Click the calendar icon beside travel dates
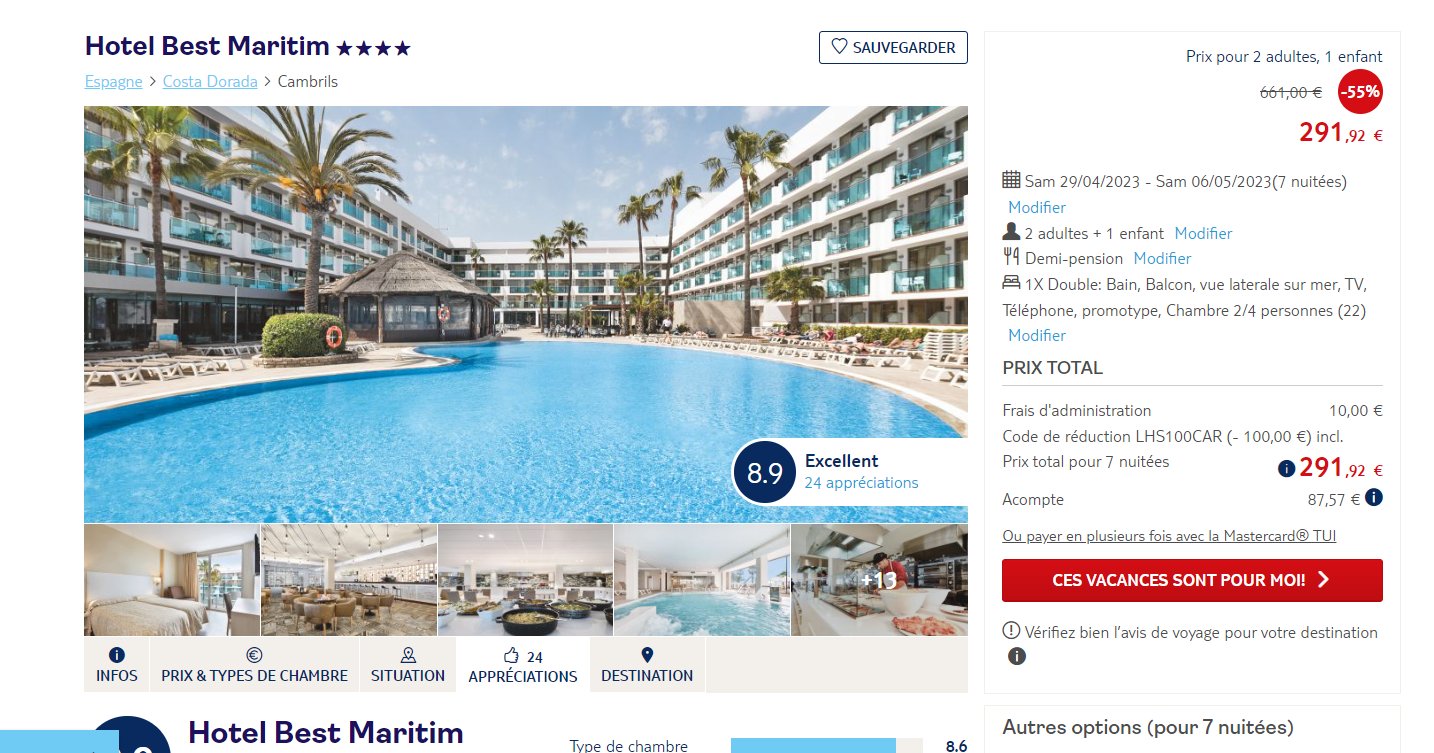This screenshot has width=1434, height=753. 1011,180
